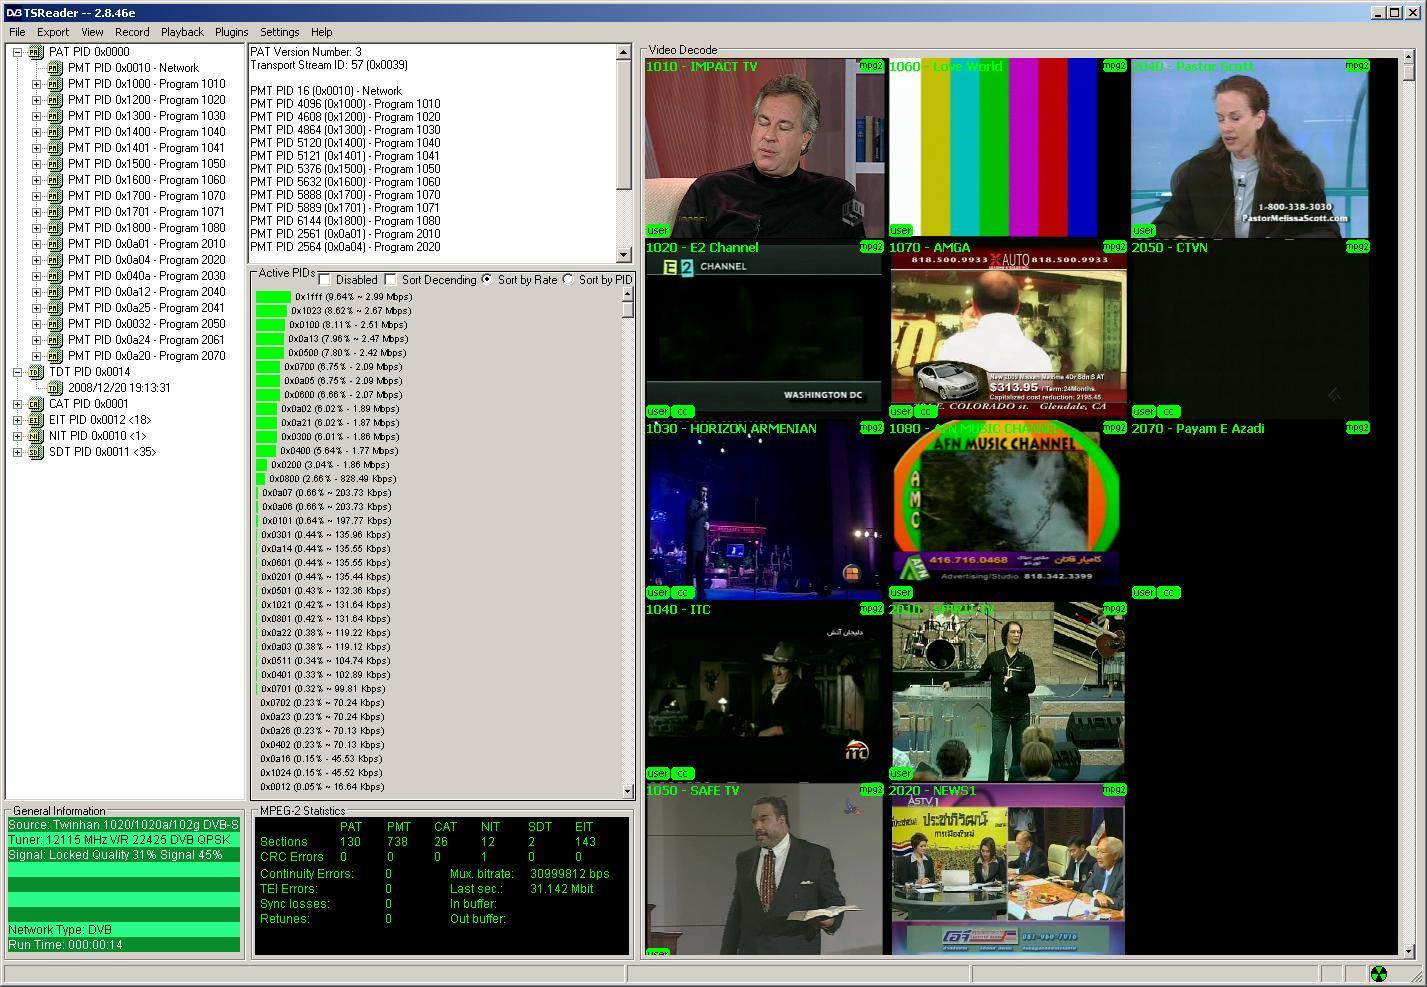Click the cc badge on 2070 Payam E Azadi
The image size is (1427, 987).
tap(1168, 592)
